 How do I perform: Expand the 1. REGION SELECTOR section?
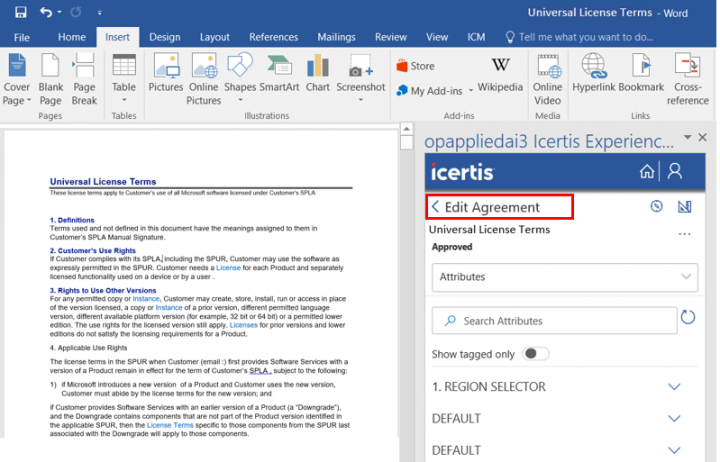(673, 387)
